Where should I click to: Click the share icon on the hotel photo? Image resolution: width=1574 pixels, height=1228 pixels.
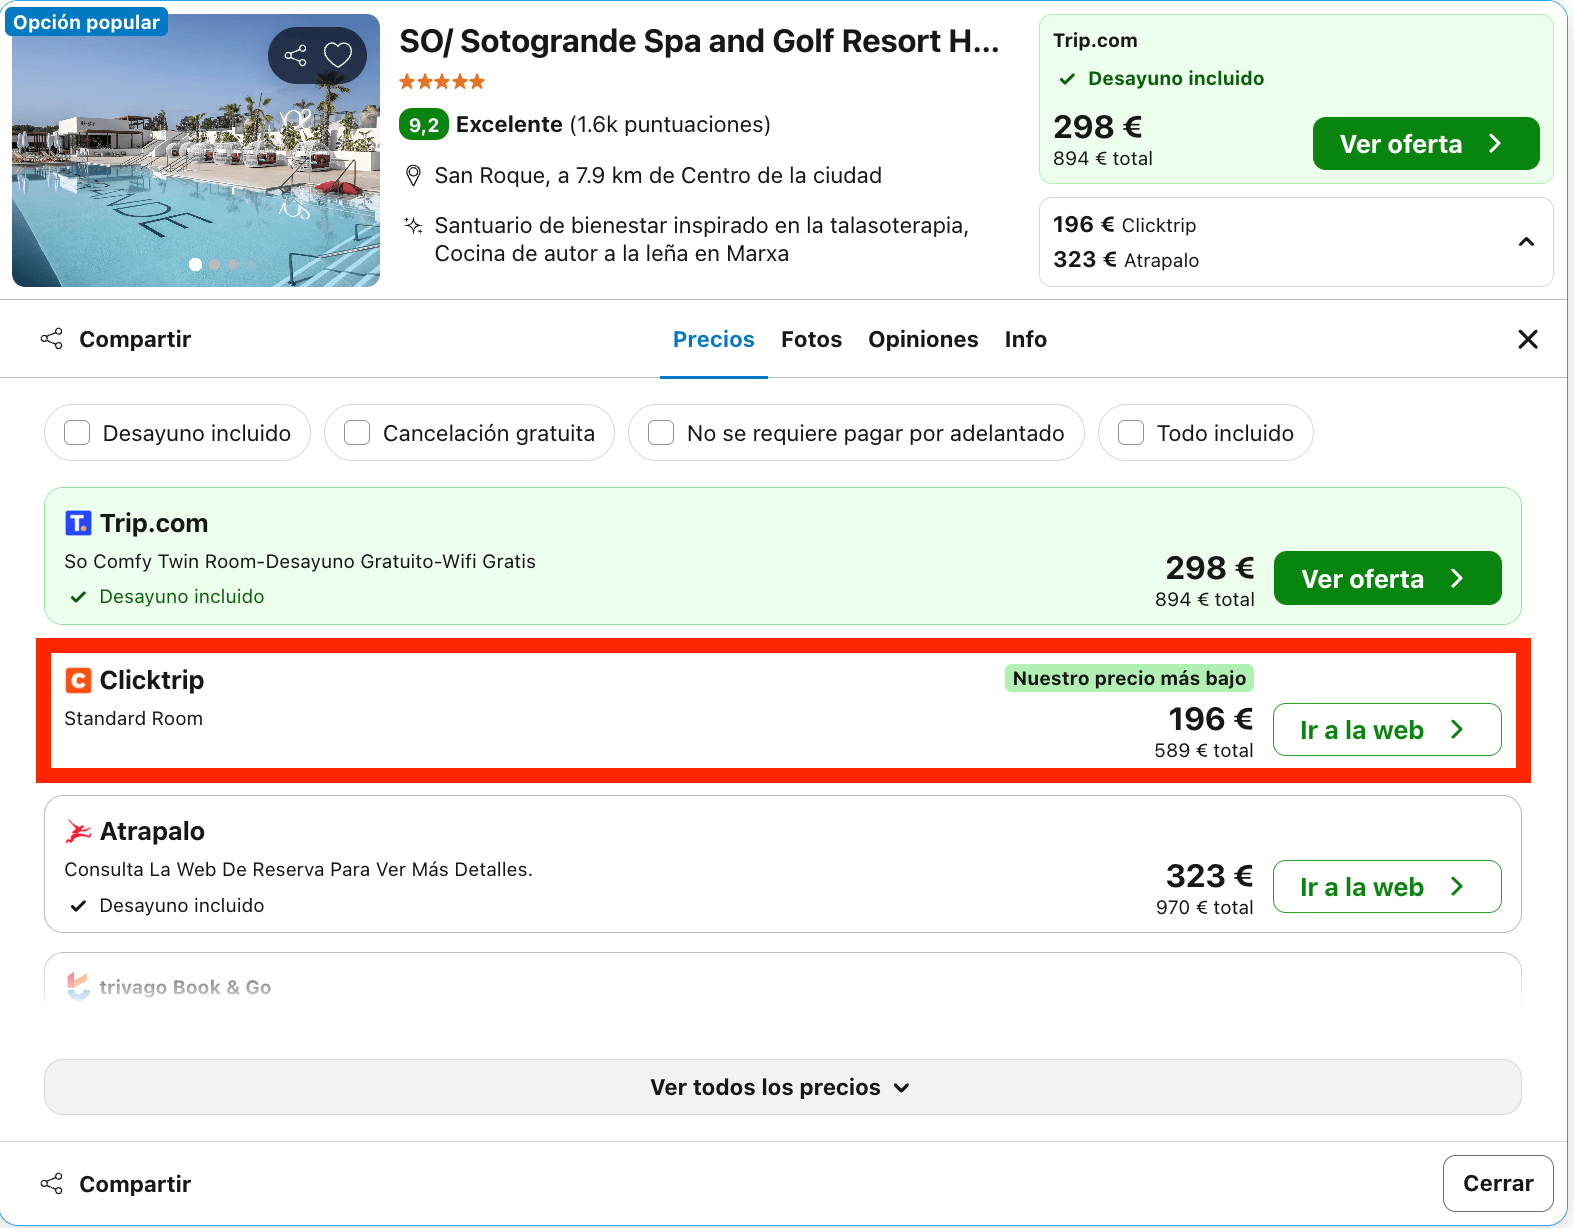pos(295,55)
